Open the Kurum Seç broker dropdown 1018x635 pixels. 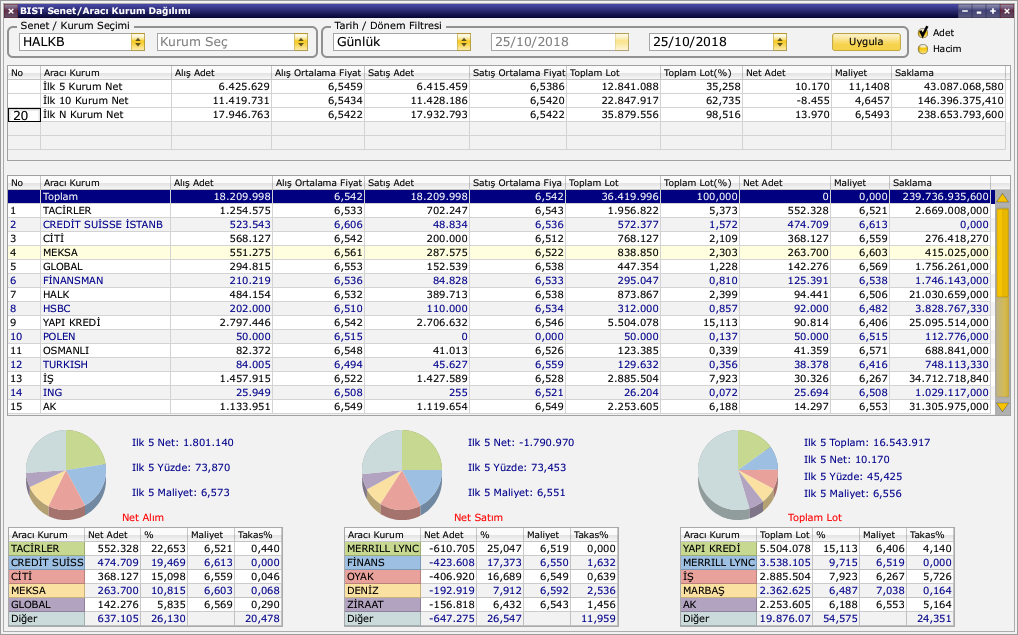coord(300,42)
